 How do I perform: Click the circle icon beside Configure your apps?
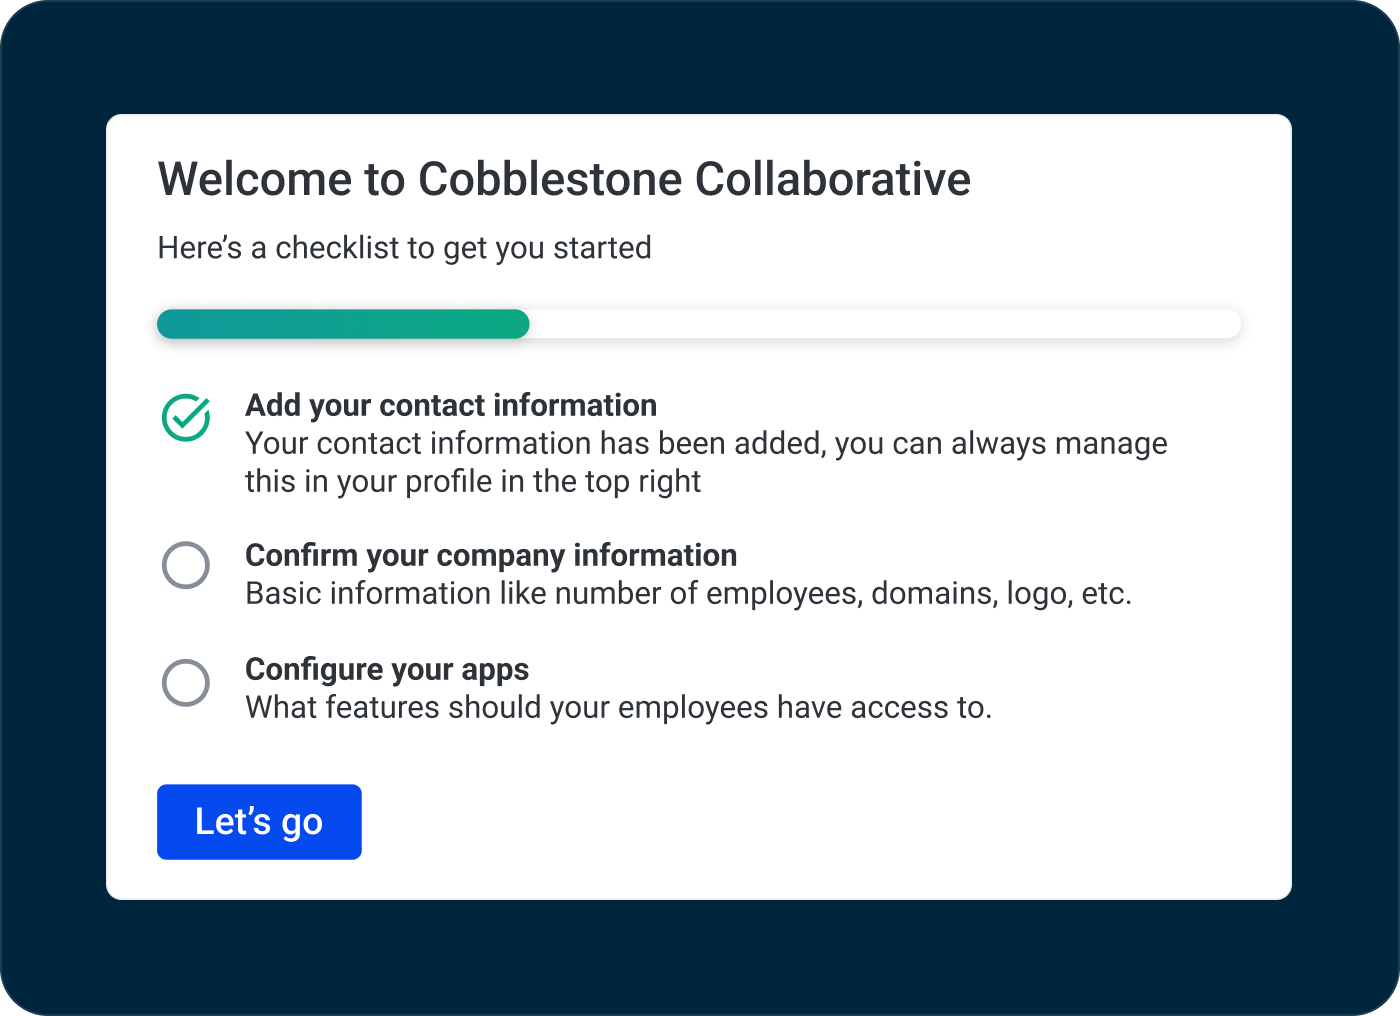[185, 683]
